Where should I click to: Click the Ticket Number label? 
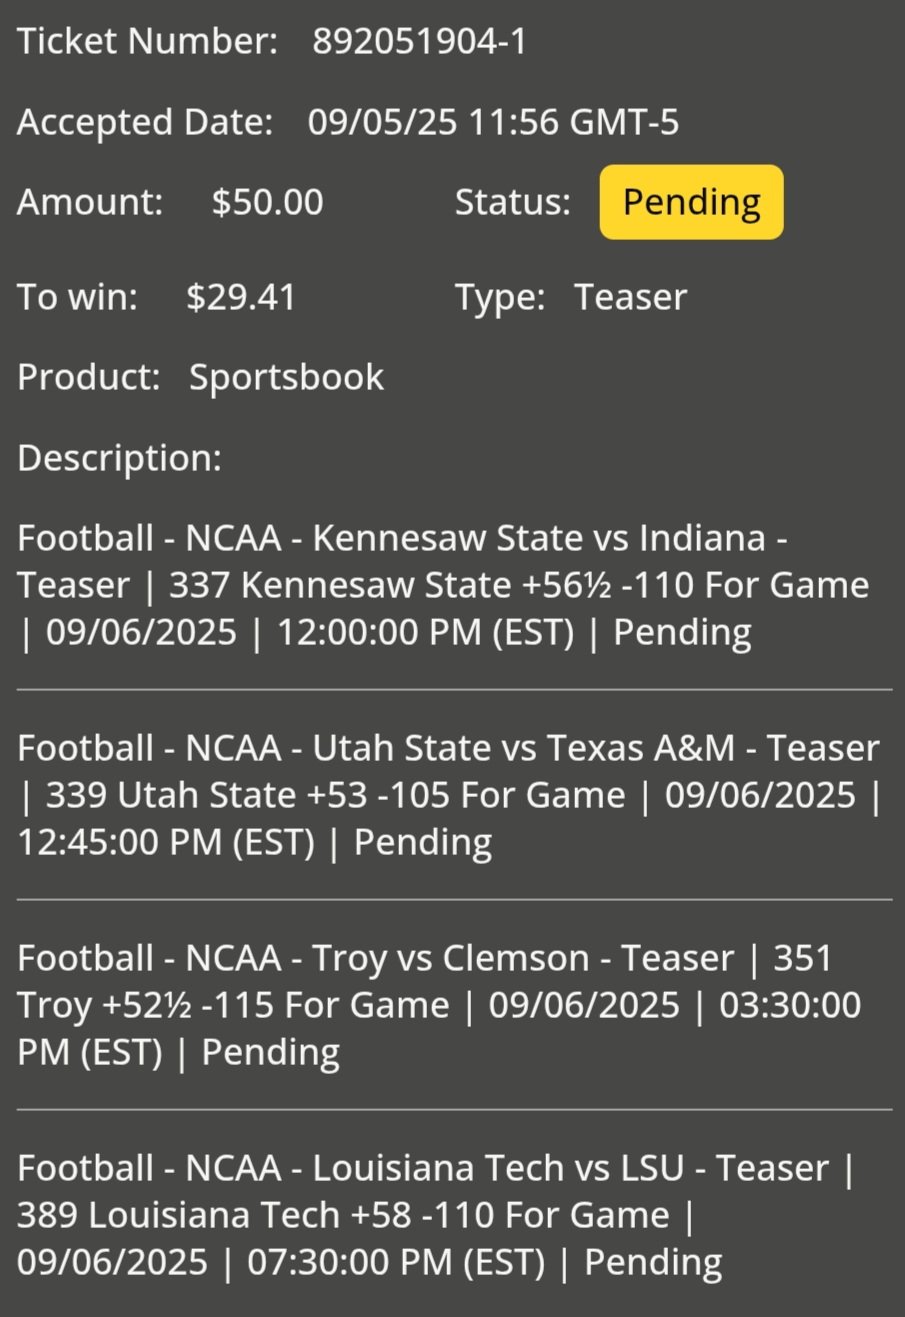tap(147, 42)
